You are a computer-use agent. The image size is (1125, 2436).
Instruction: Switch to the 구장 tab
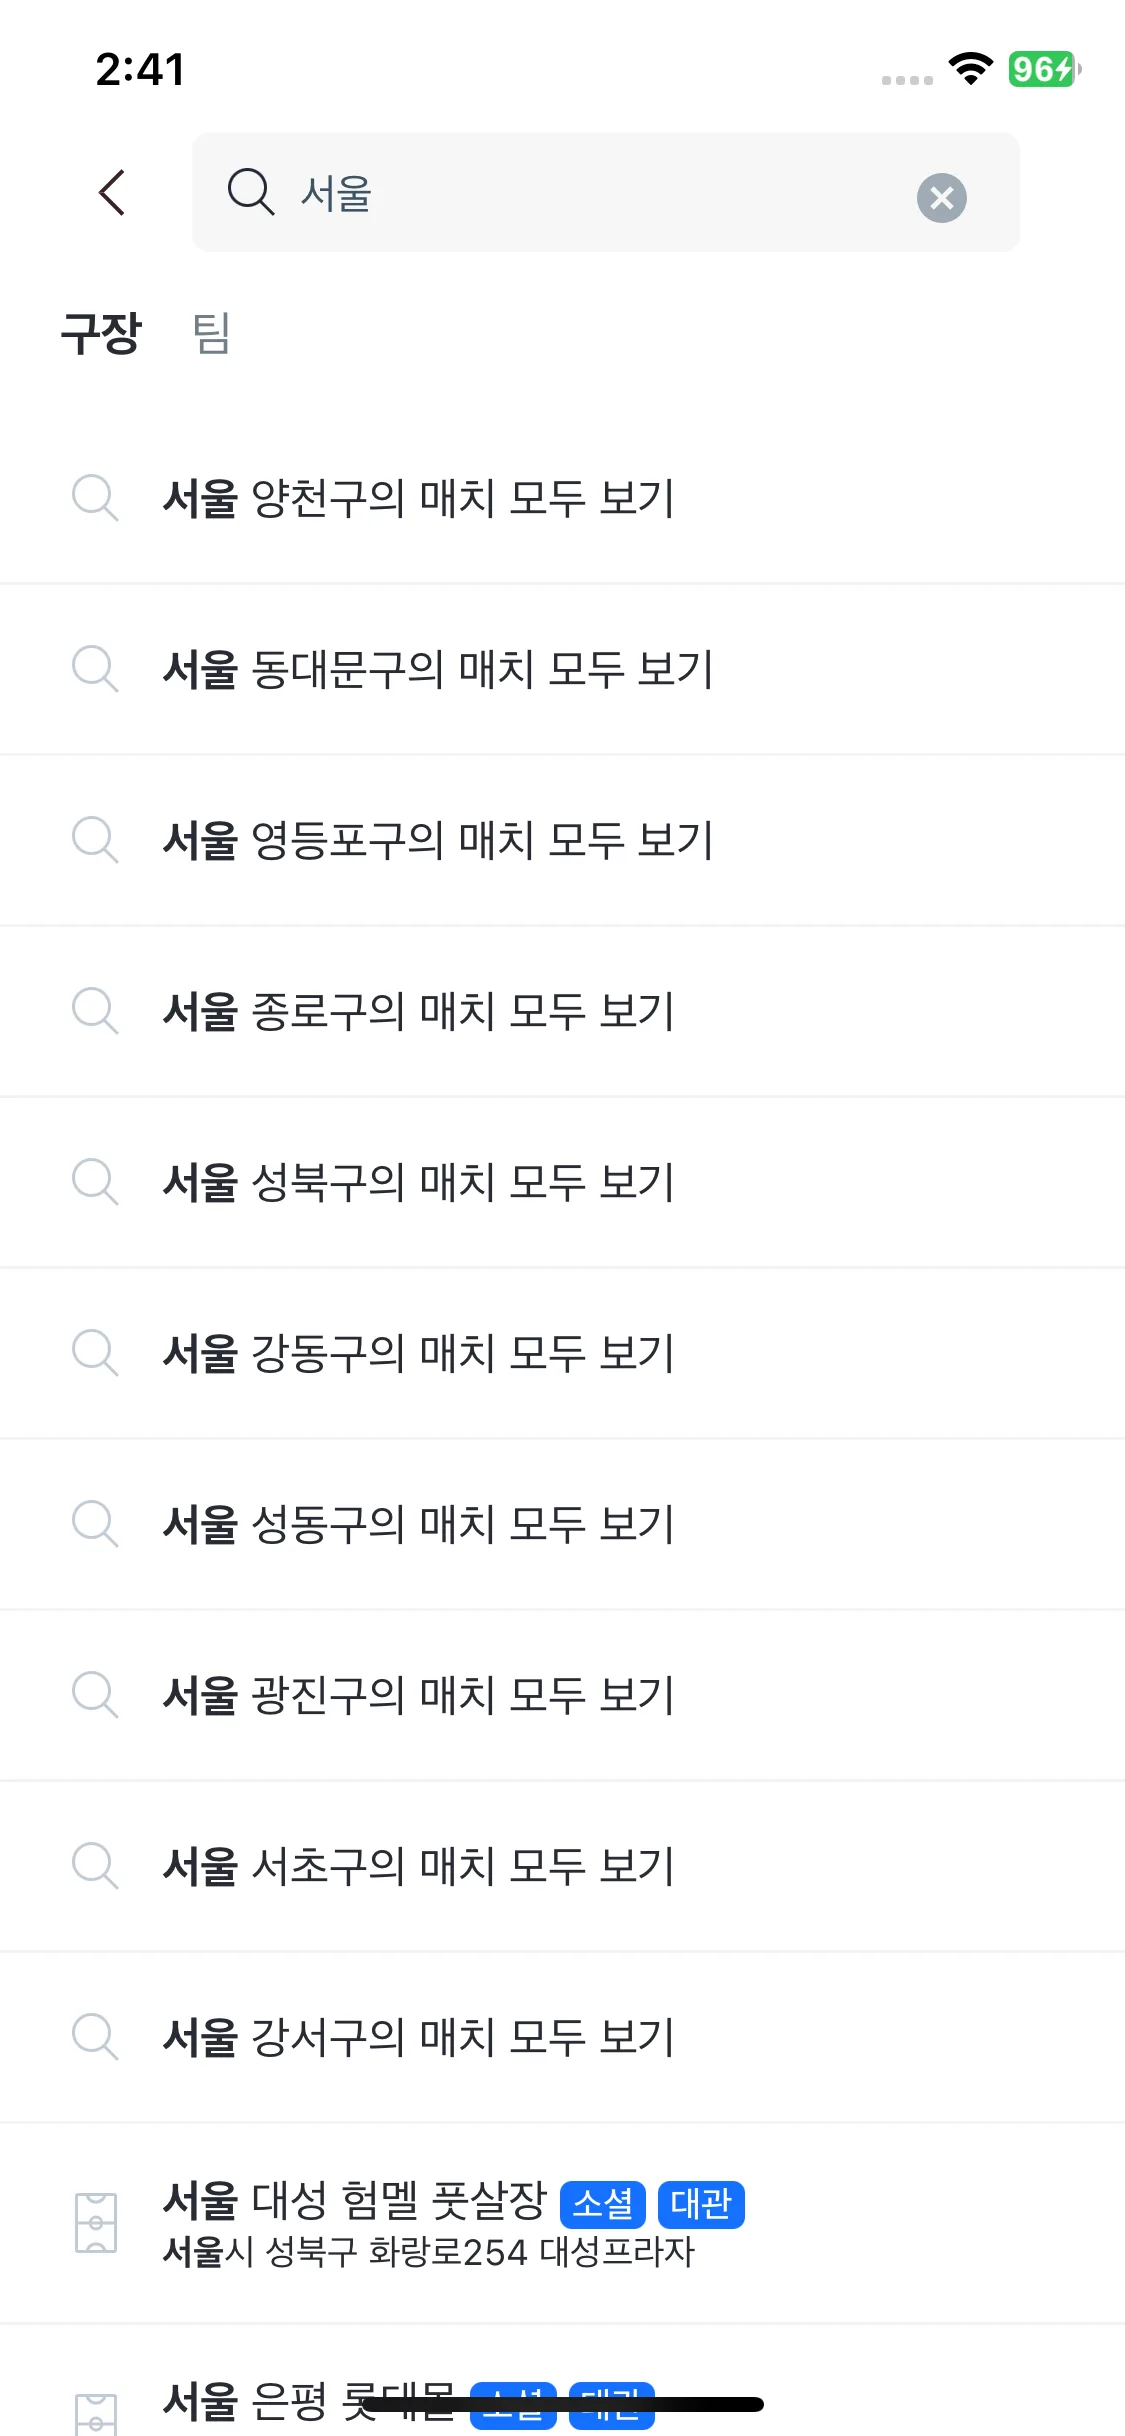(x=101, y=333)
